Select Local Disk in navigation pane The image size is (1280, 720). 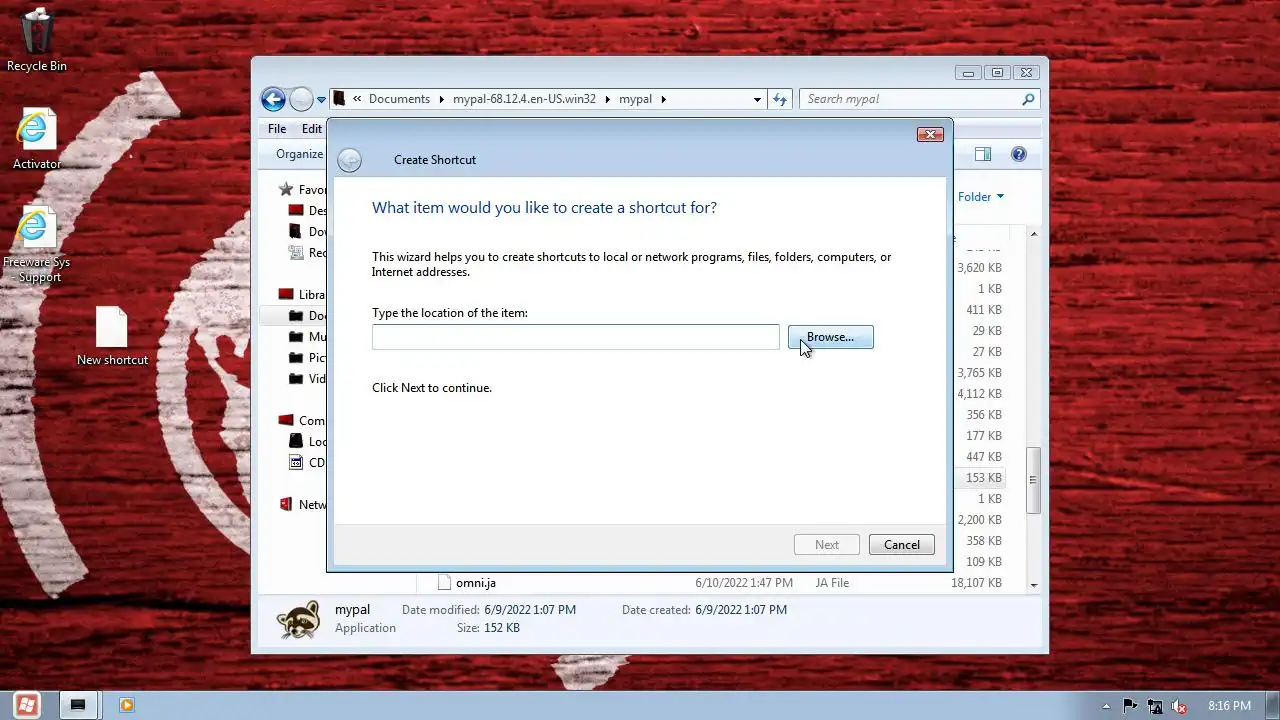tap(308, 441)
